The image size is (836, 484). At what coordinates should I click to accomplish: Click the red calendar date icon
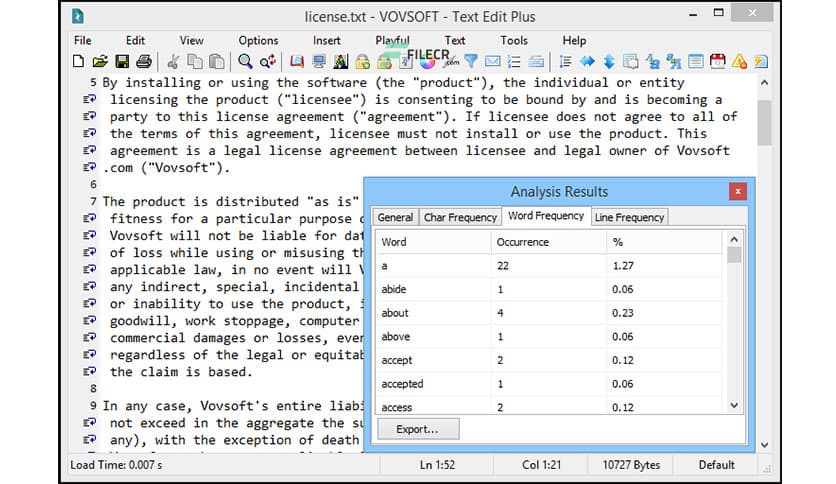point(718,62)
